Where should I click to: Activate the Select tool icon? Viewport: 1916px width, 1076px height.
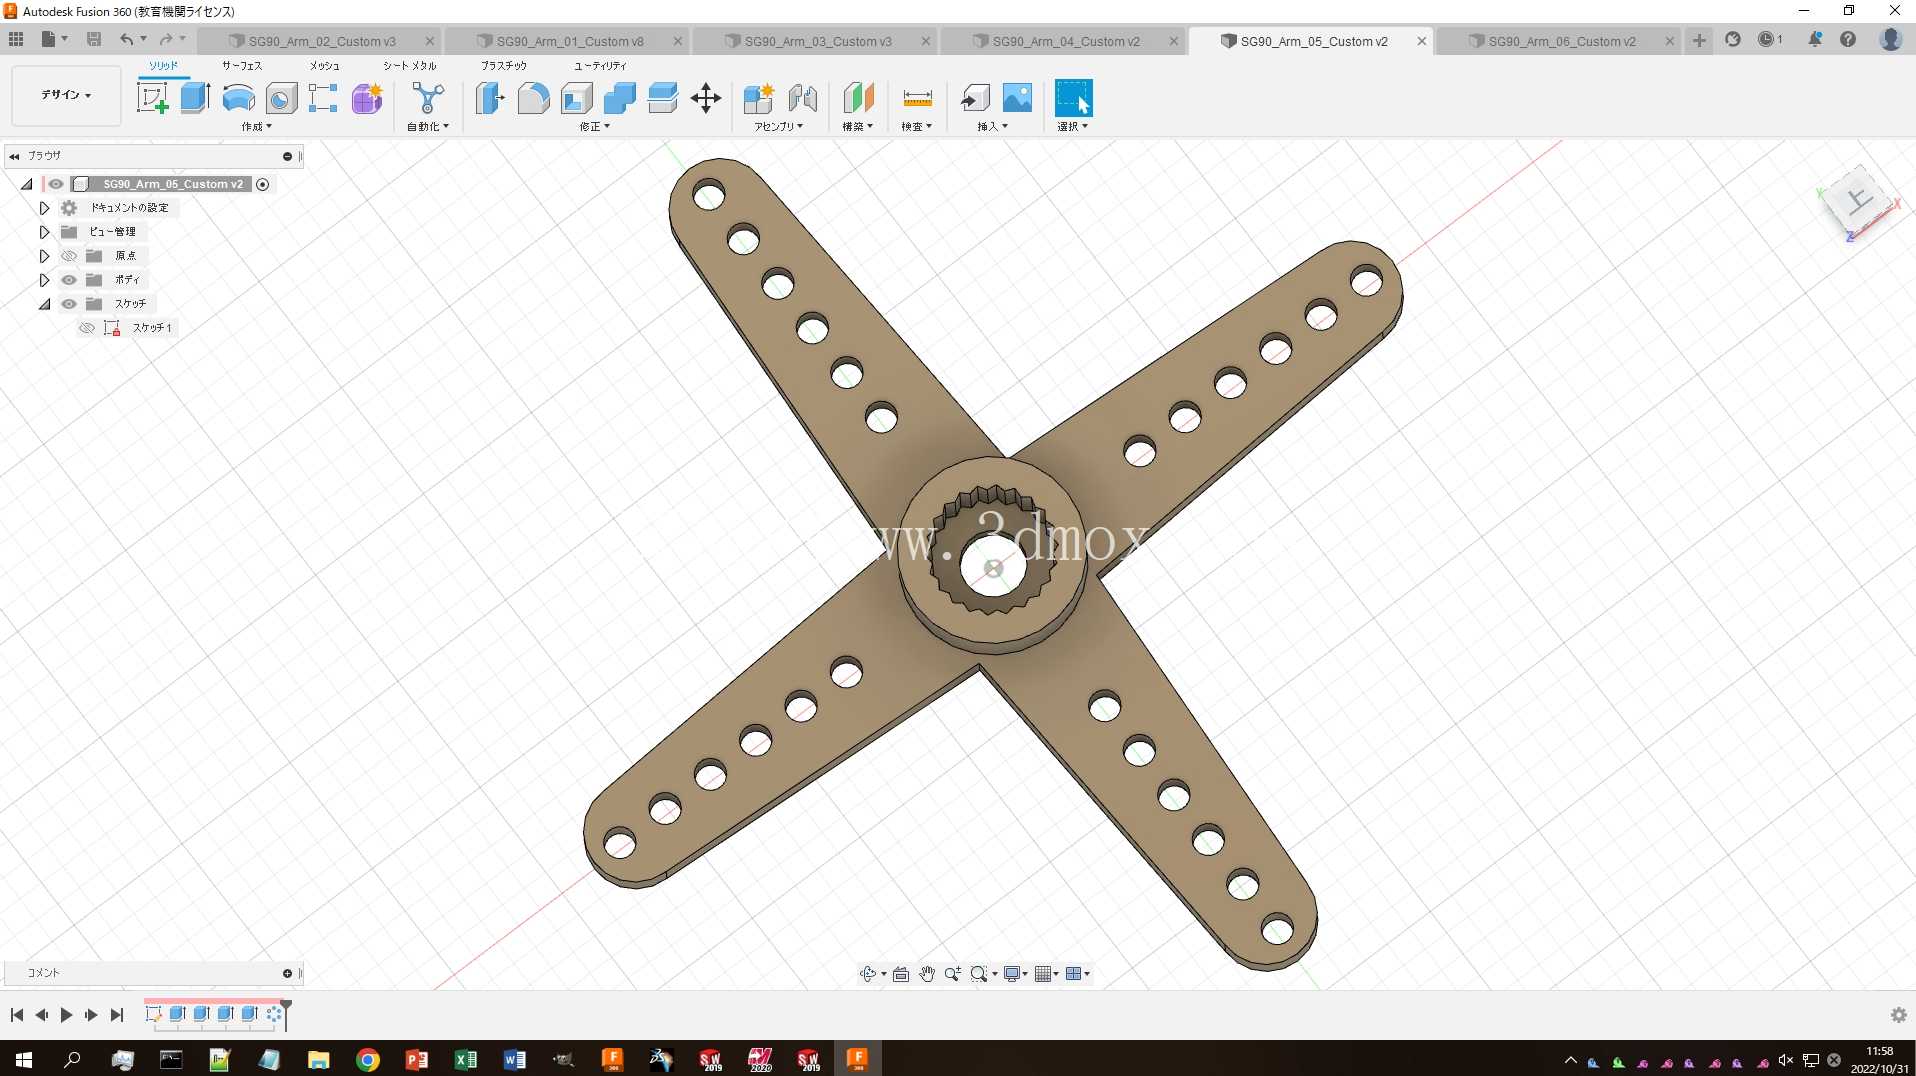tap(1073, 98)
